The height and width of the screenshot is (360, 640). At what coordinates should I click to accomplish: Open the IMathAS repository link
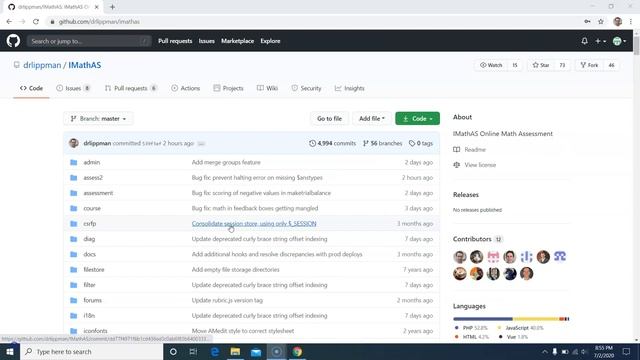[84, 65]
